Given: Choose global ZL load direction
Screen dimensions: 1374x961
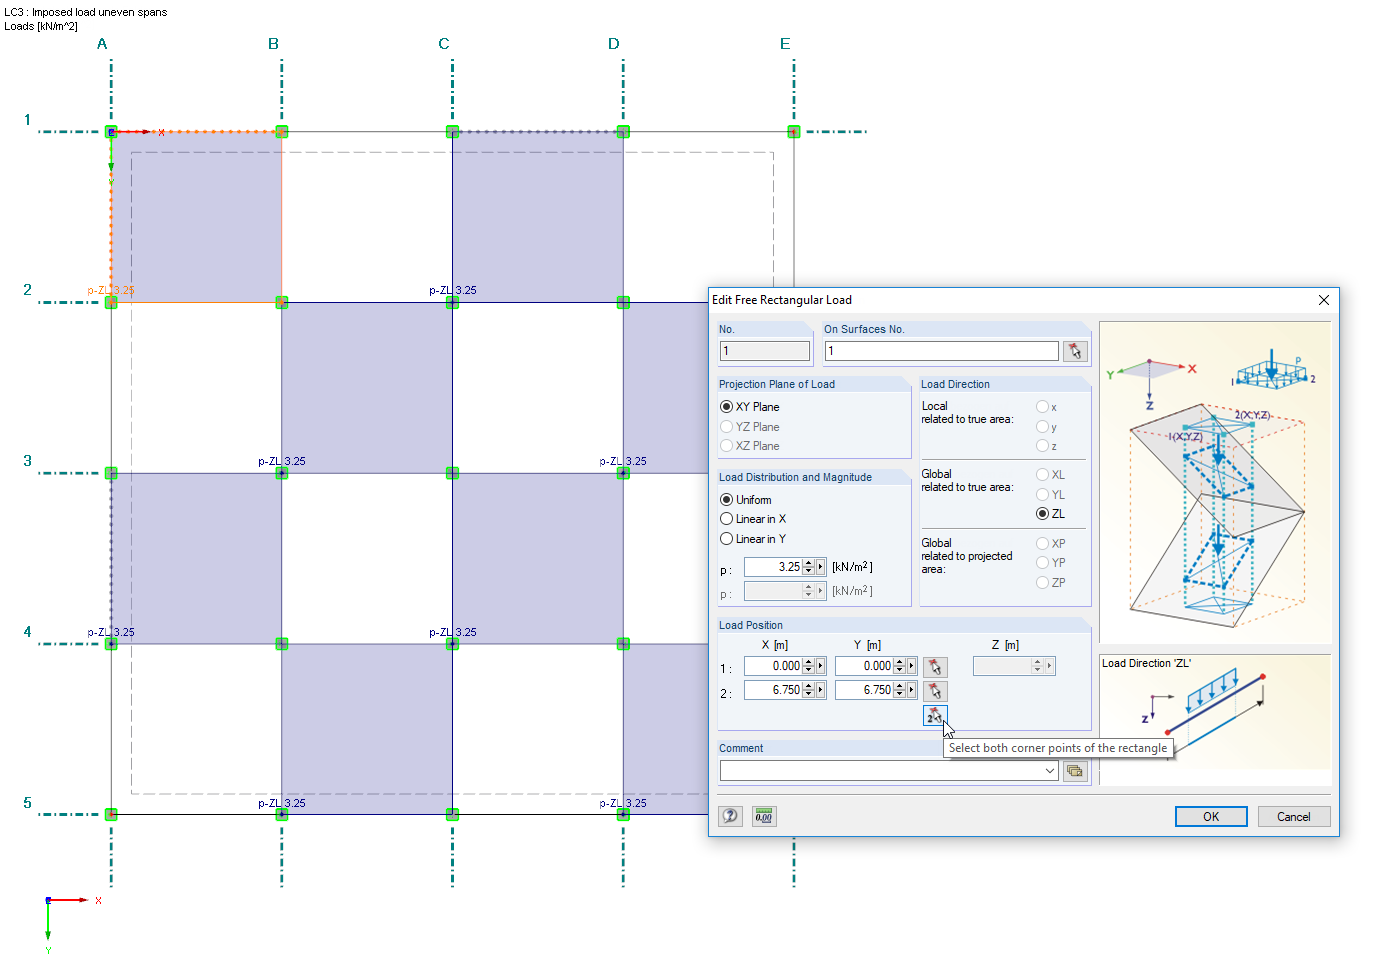Looking at the screenshot, I should tap(1043, 513).
